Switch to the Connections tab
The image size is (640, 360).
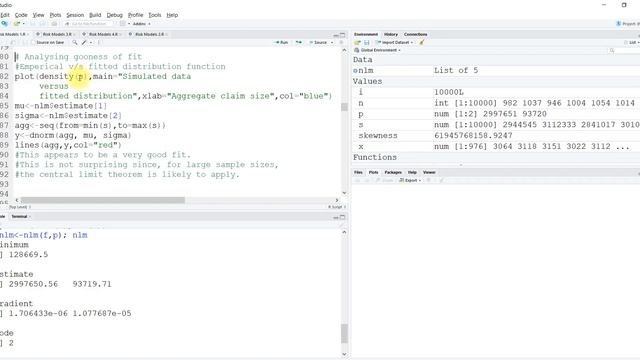pyautogui.click(x=416, y=34)
